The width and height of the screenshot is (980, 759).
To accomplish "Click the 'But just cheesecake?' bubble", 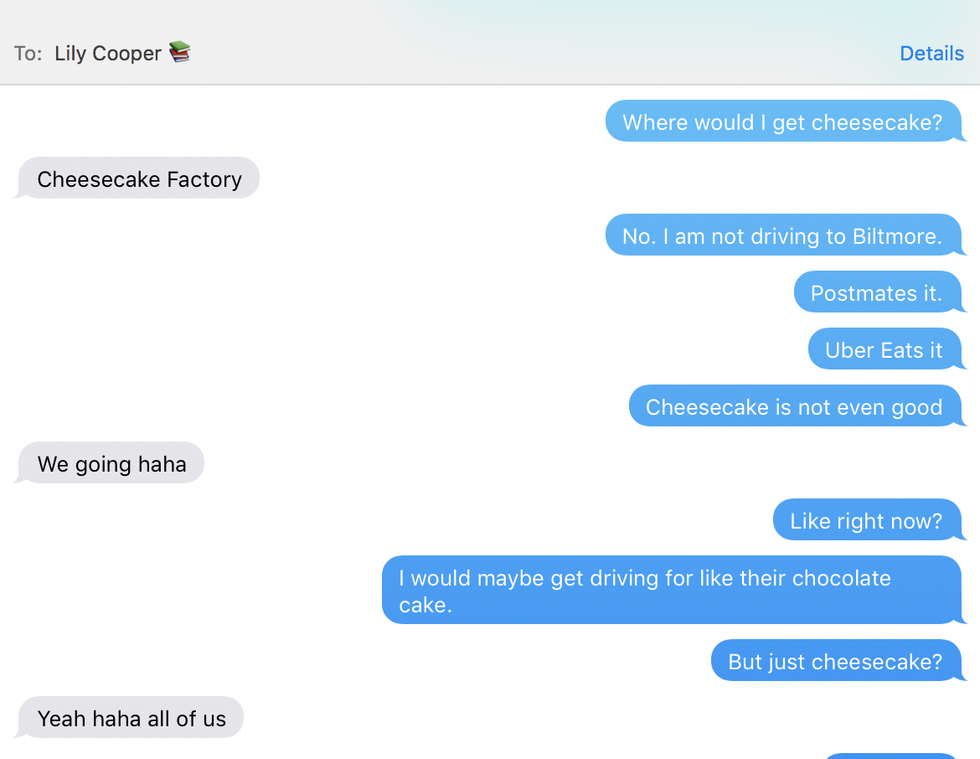I will coord(836,660).
